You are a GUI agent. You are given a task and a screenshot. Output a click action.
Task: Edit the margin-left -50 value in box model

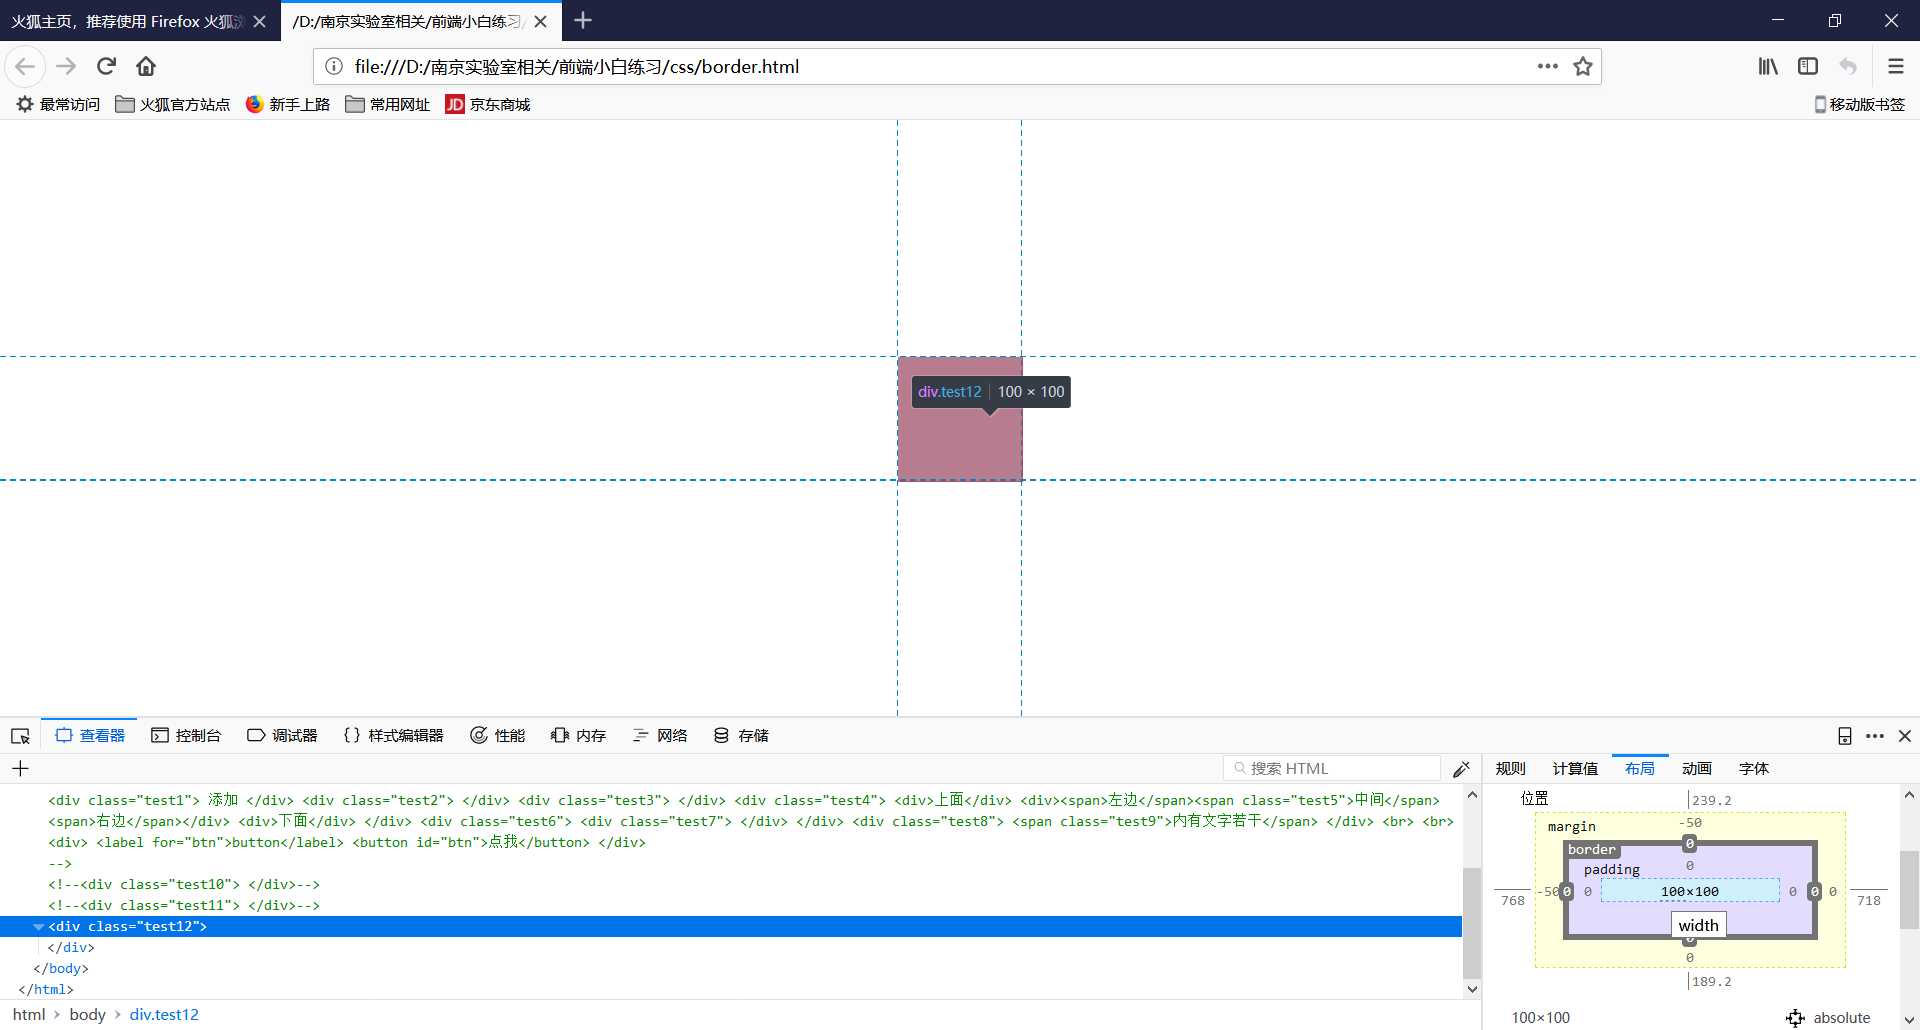coord(1548,891)
